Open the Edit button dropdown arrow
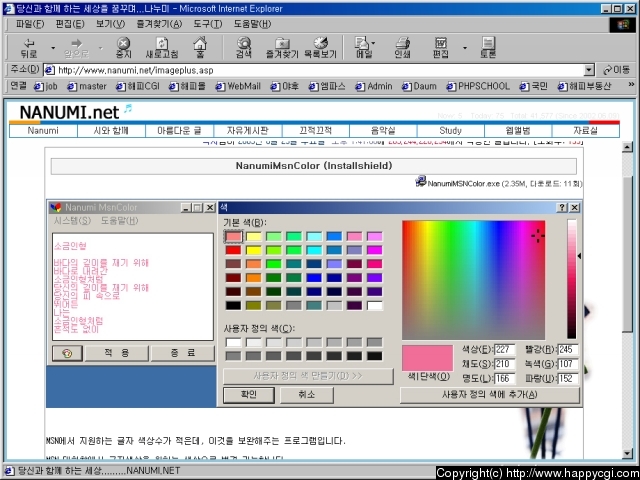The width and height of the screenshot is (640, 480). click(x=465, y=48)
